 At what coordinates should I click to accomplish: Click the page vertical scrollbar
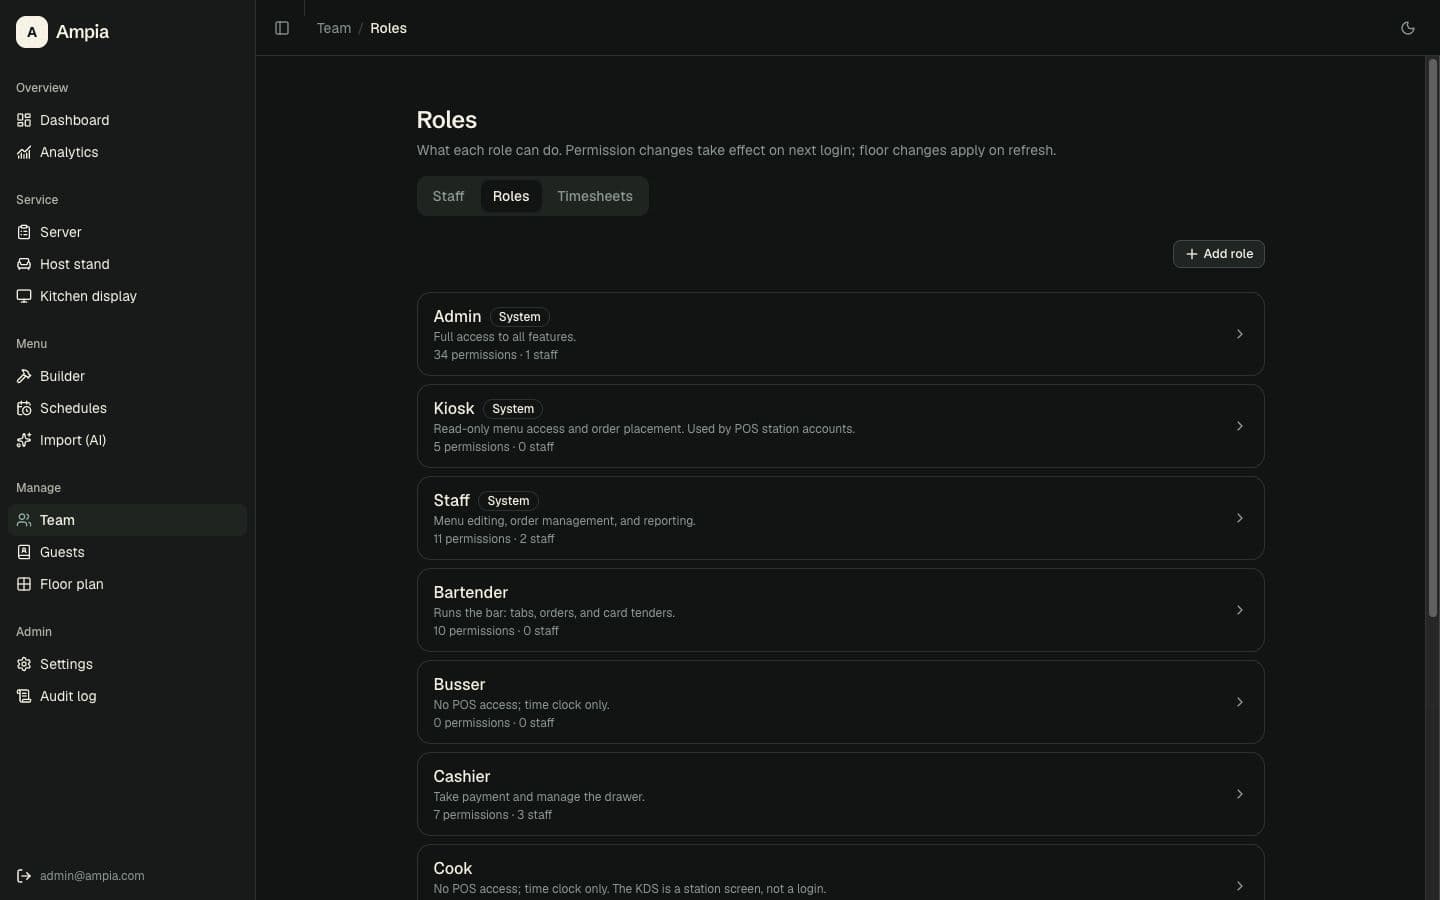pos(1432,337)
